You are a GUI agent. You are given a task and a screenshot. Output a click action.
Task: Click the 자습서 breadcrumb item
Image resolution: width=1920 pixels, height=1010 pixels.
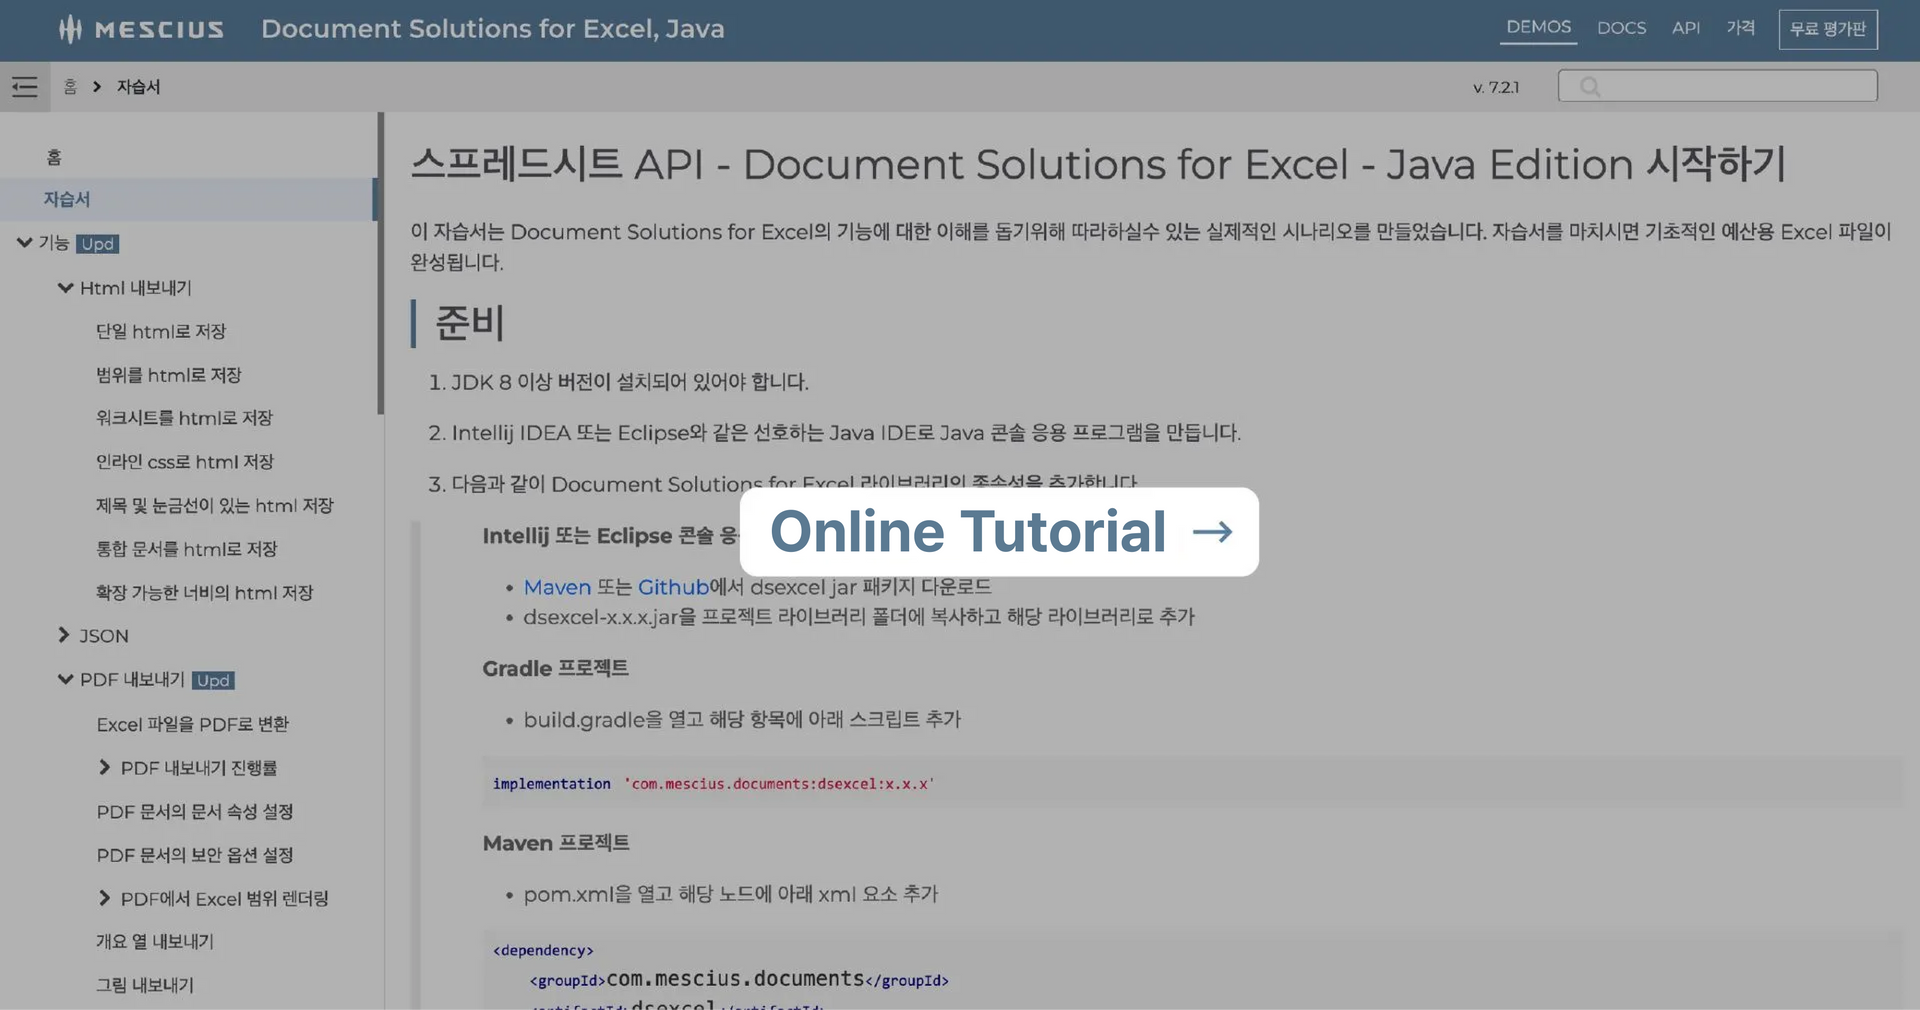point(138,87)
